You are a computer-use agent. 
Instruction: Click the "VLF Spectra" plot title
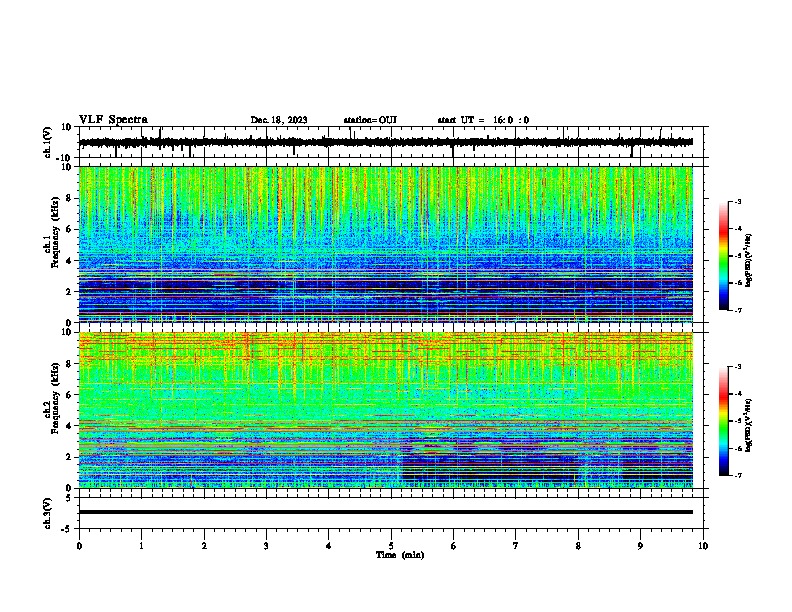click(113, 120)
